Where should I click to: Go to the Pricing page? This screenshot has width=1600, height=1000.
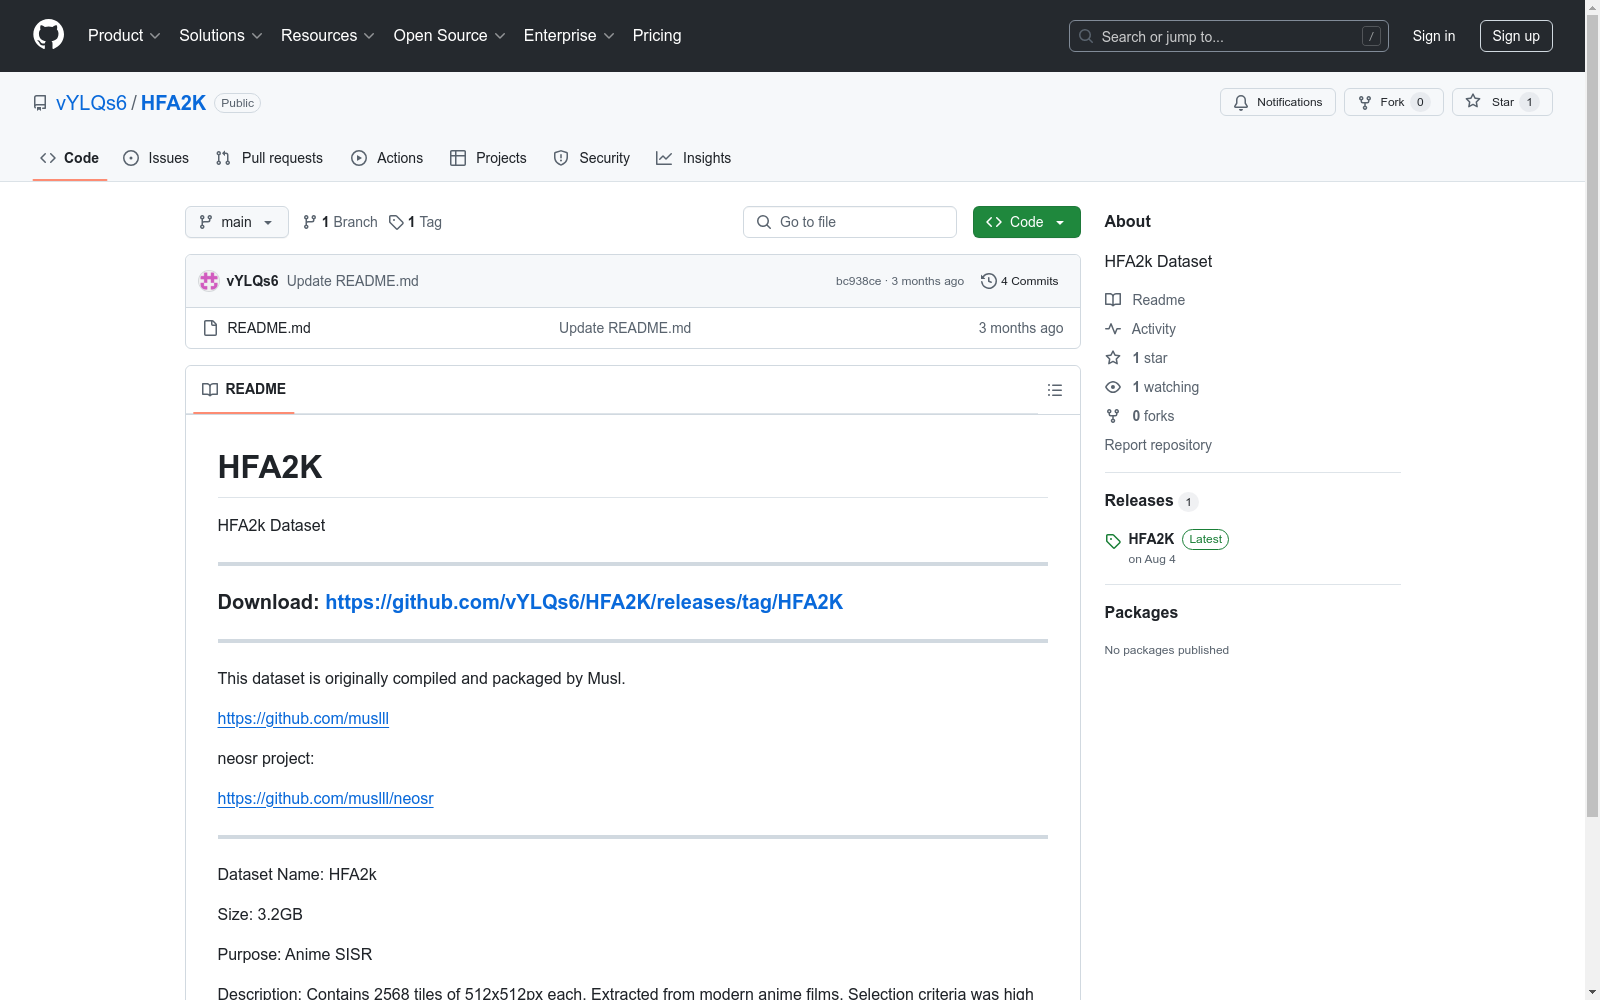[x=657, y=36]
